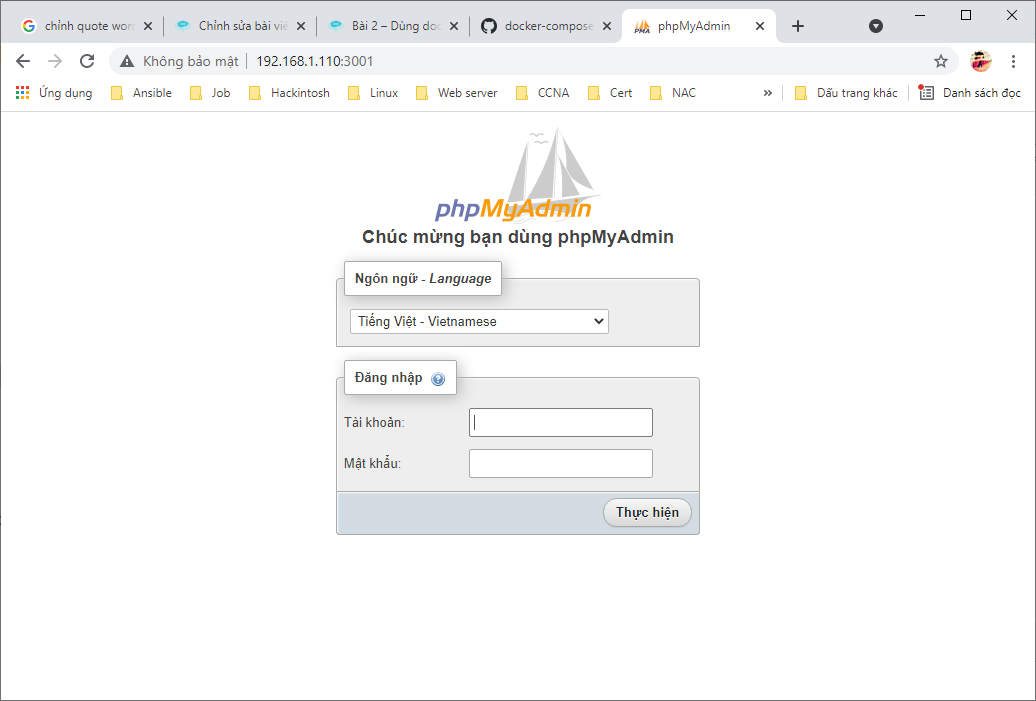Open the Chrome three-dot menu
Viewport: 1036px width, 701px height.
(x=1013, y=61)
